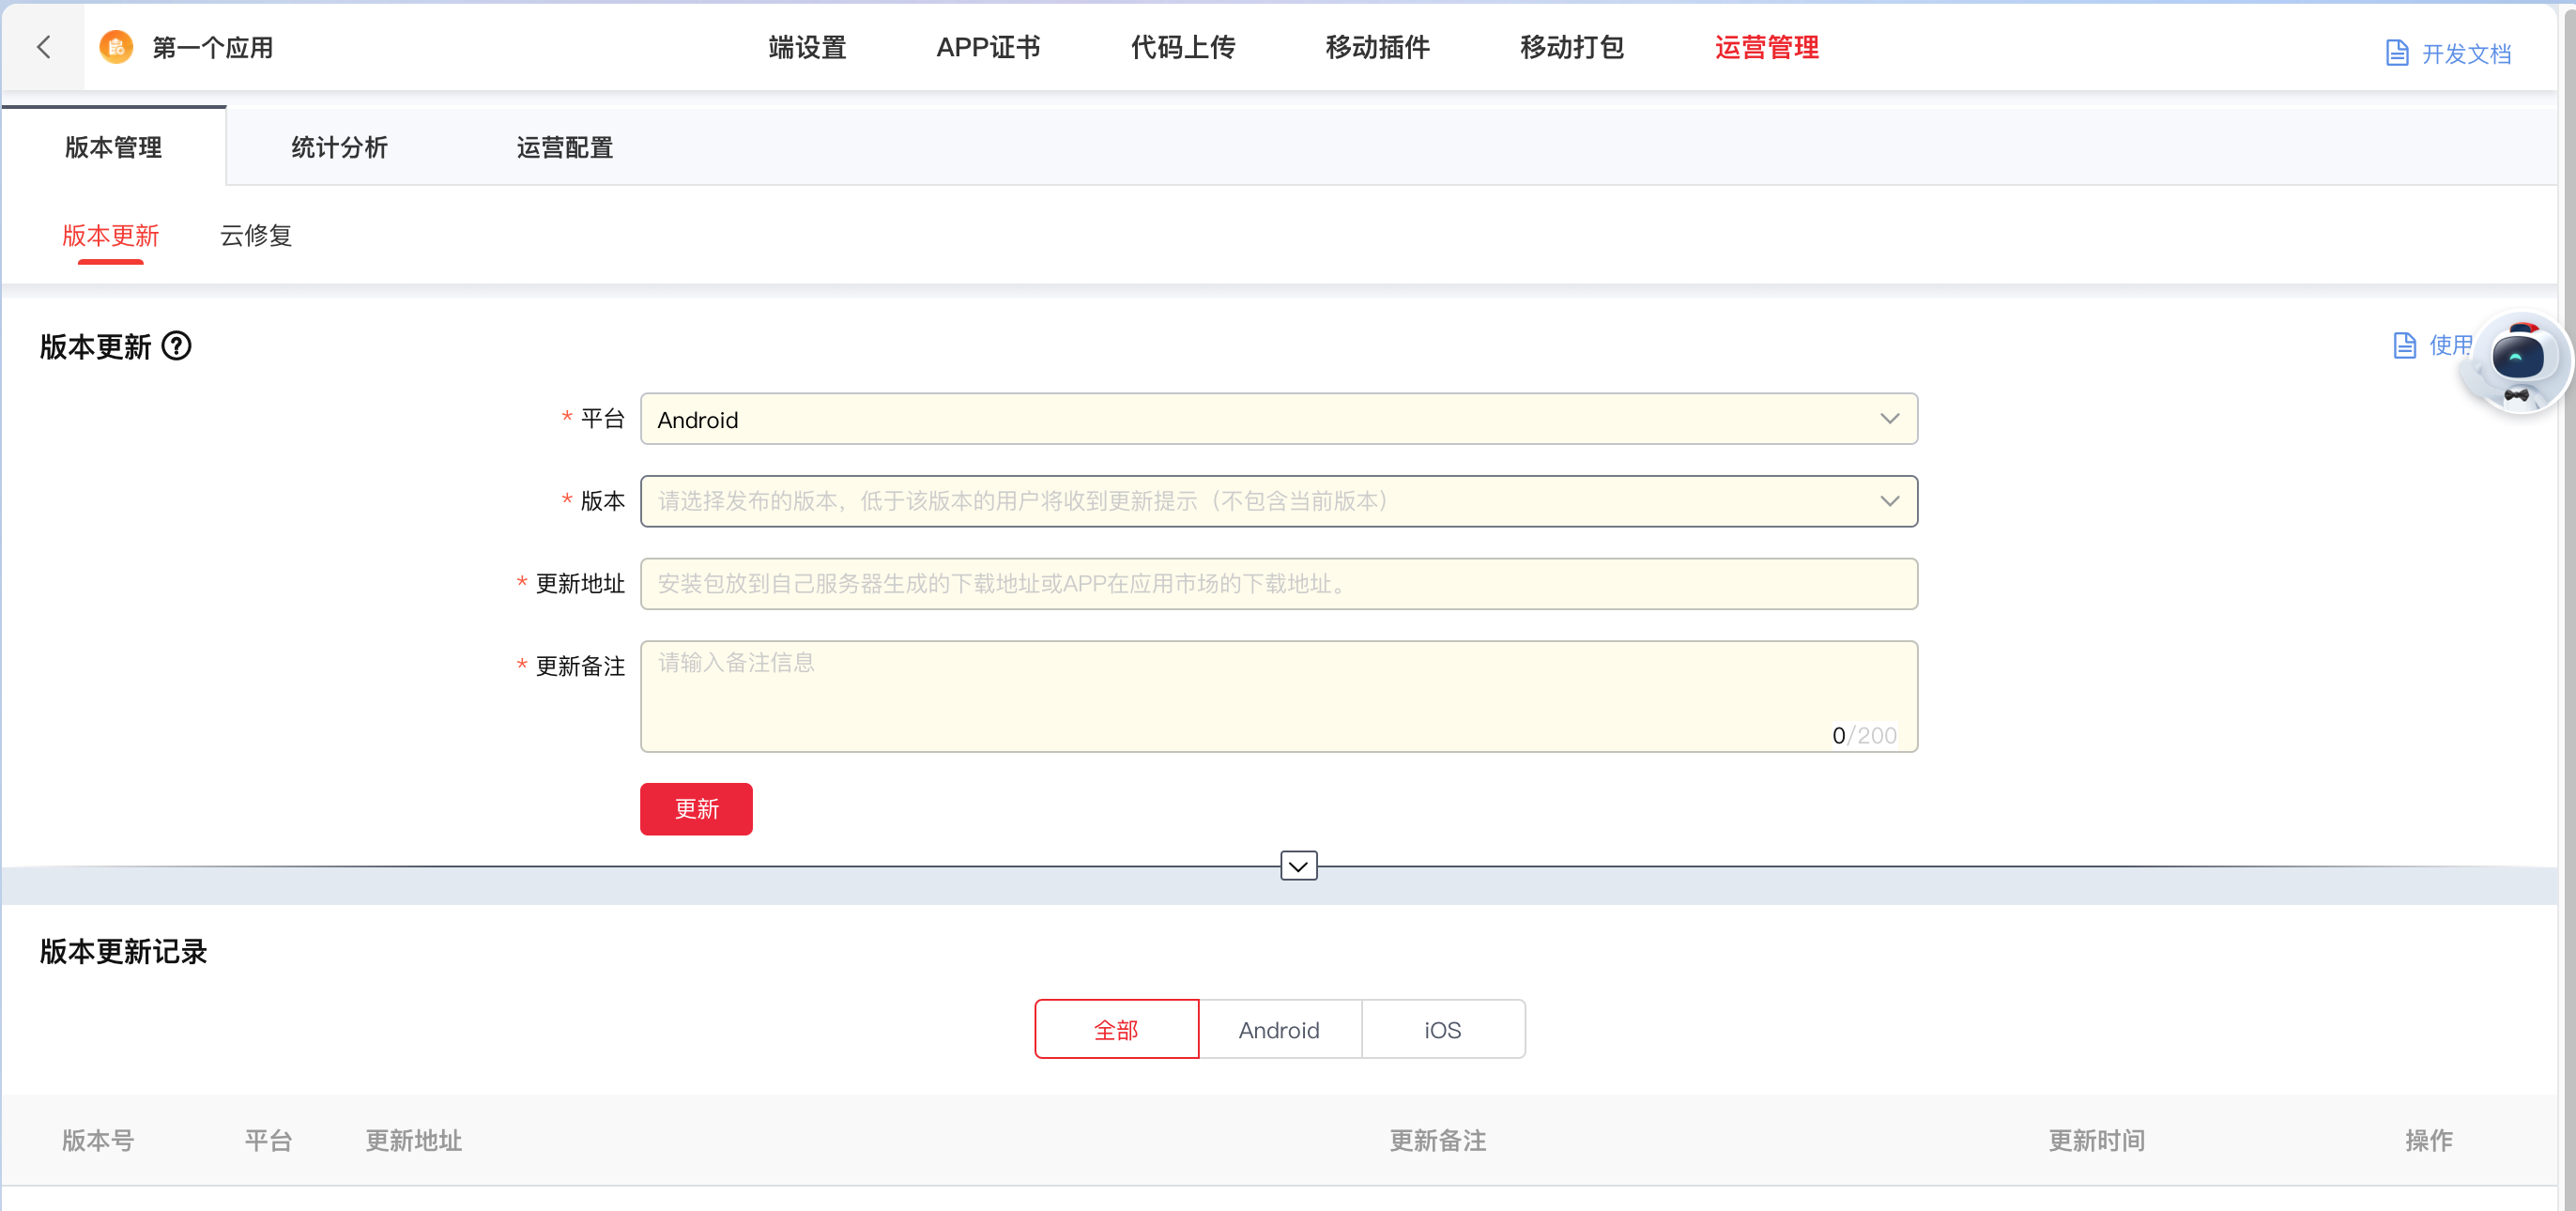Switch to 统计分析 tab

339,147
